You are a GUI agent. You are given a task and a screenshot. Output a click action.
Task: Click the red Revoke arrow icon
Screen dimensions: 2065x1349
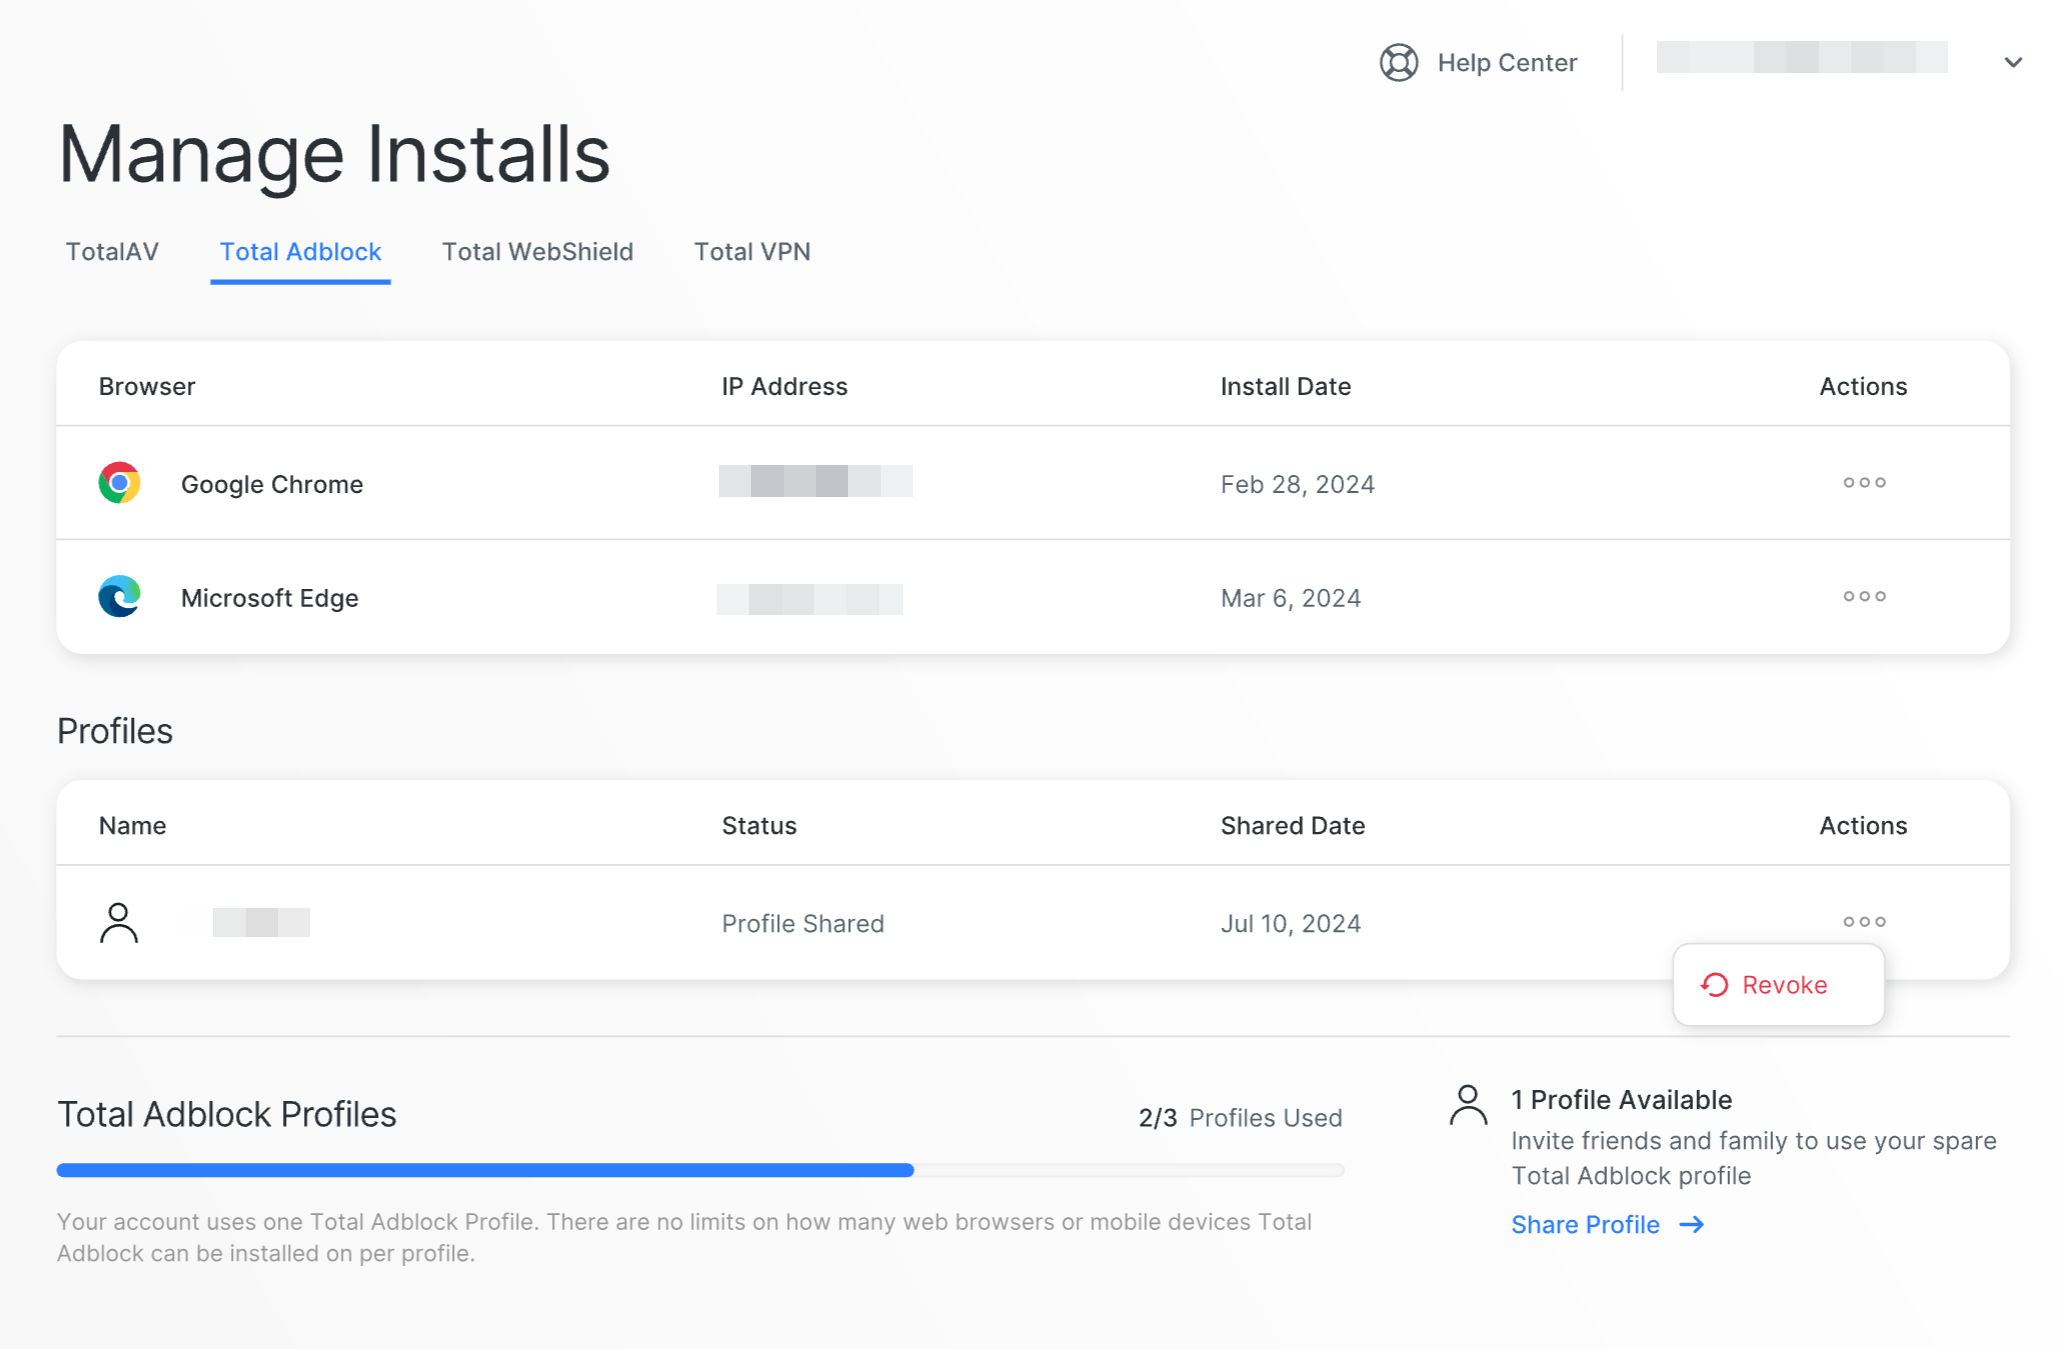(x=1714, y=985)
